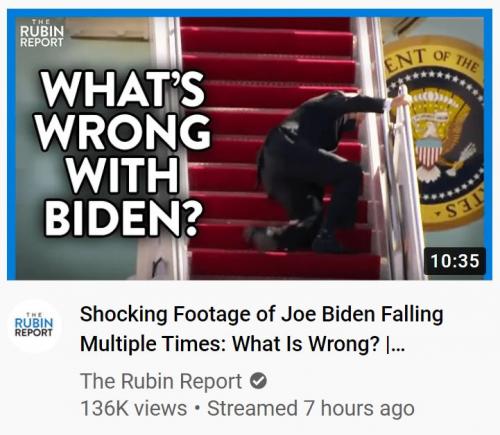Select the 'Multiple Times: What Is Wrong?' title line
This screenshot has width=500, height=435.
click(230, 344)
